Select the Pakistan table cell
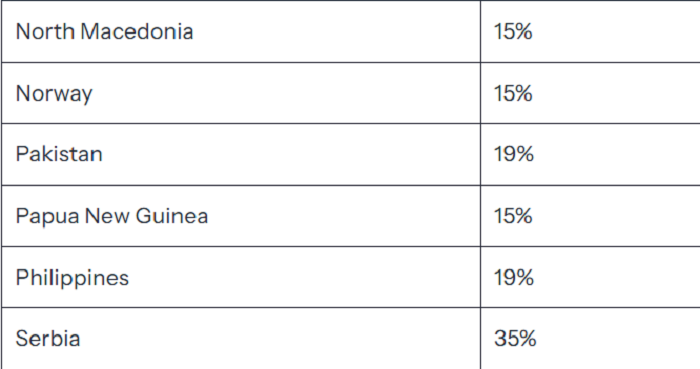The image size is (700, 369). click(241, 154)
